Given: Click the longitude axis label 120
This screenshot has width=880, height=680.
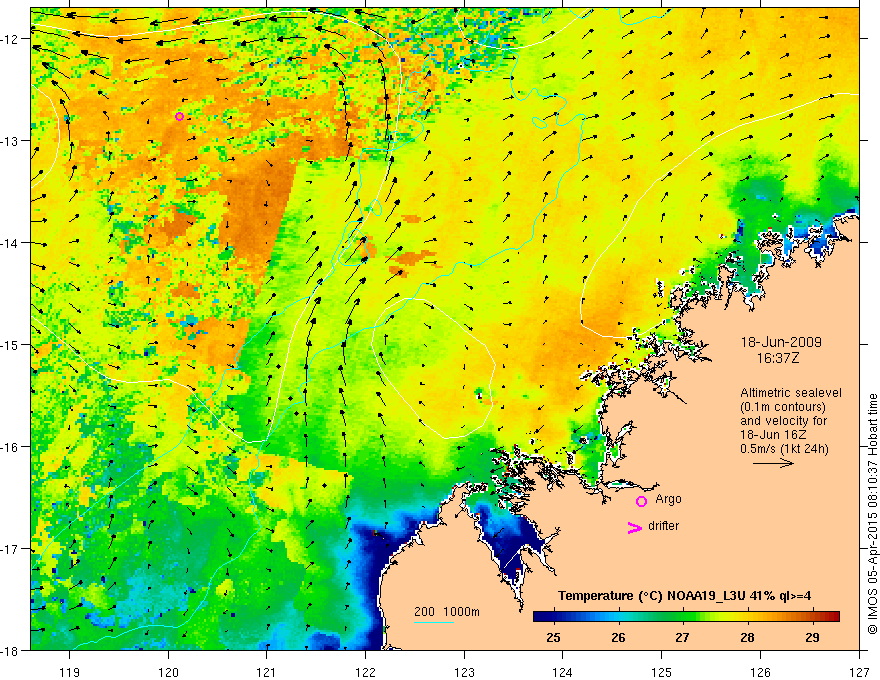Looking at the screenshot, I should [168, 672].
